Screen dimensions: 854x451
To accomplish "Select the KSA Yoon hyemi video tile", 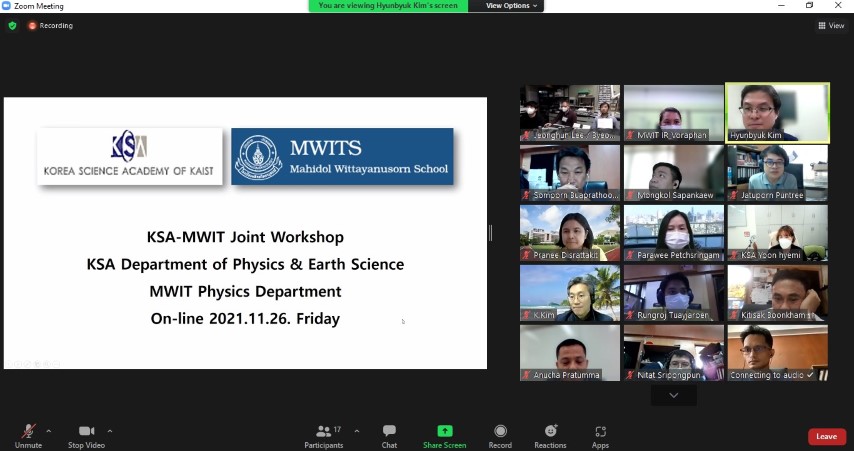I will (x=777, y=233).
